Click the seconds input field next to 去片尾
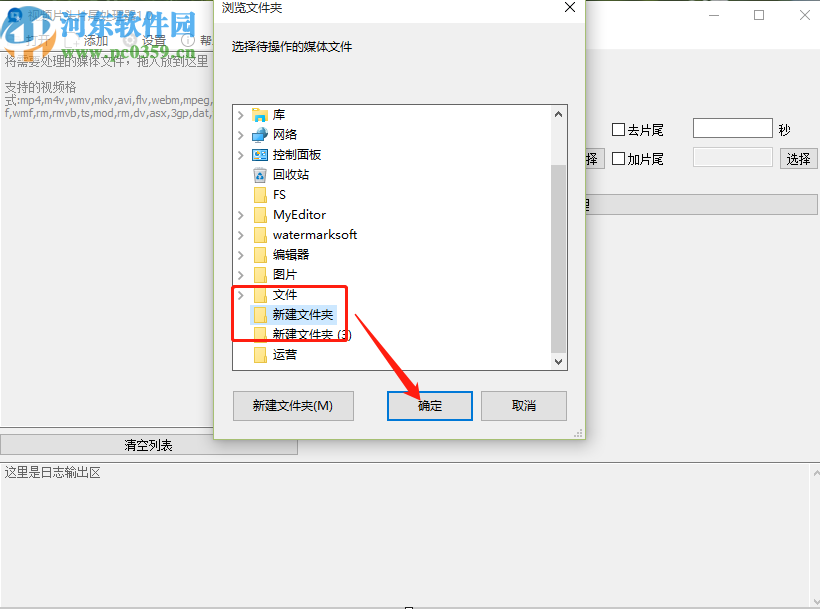 pyautogui.click(x=733, y=128)
